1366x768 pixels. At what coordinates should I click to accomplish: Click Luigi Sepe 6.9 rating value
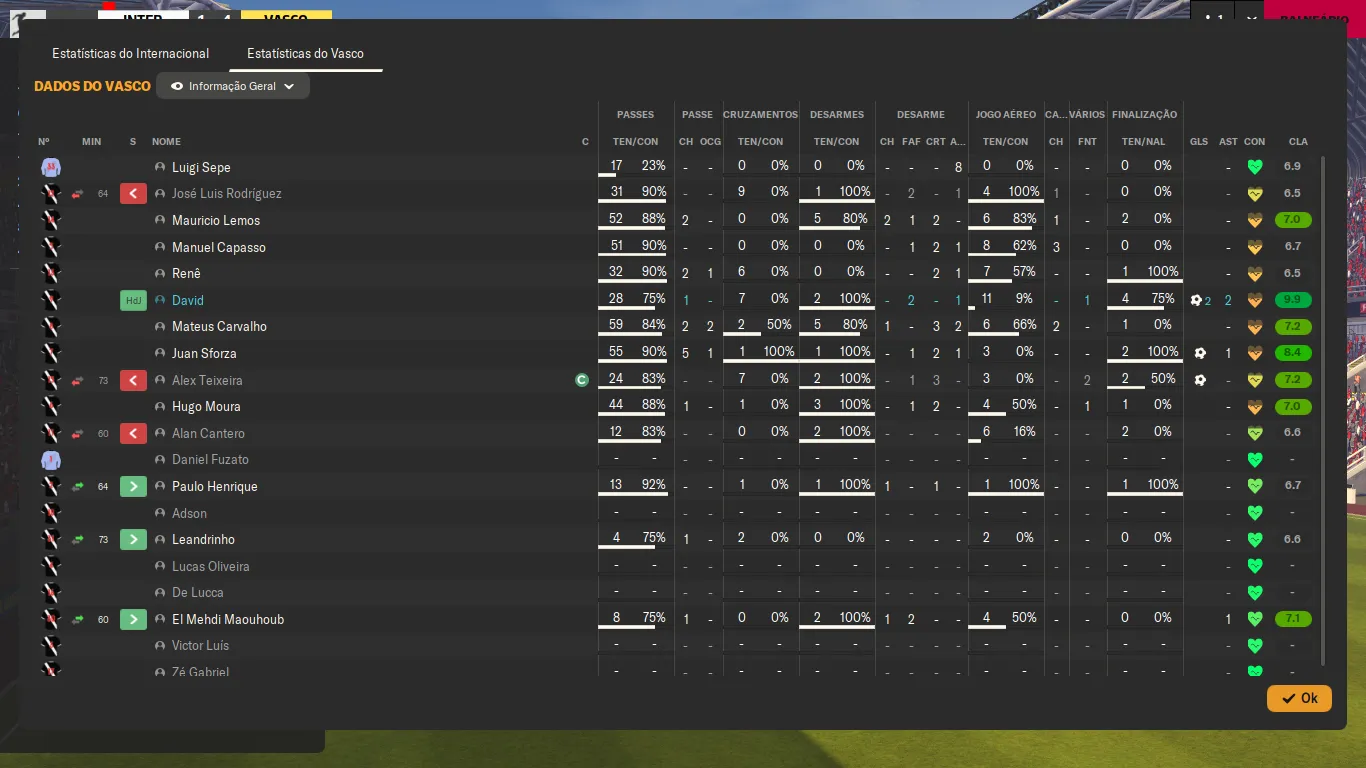pyautogui.click(x=1293, y=167)
